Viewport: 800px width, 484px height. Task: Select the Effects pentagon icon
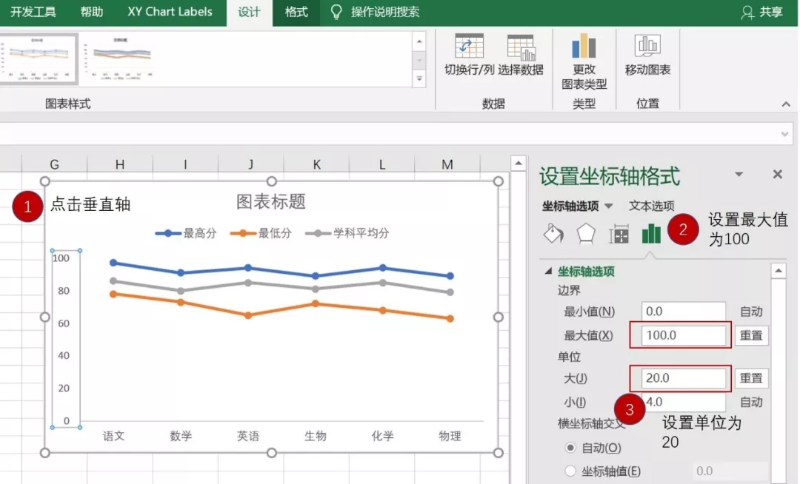[x=586, y=234]
